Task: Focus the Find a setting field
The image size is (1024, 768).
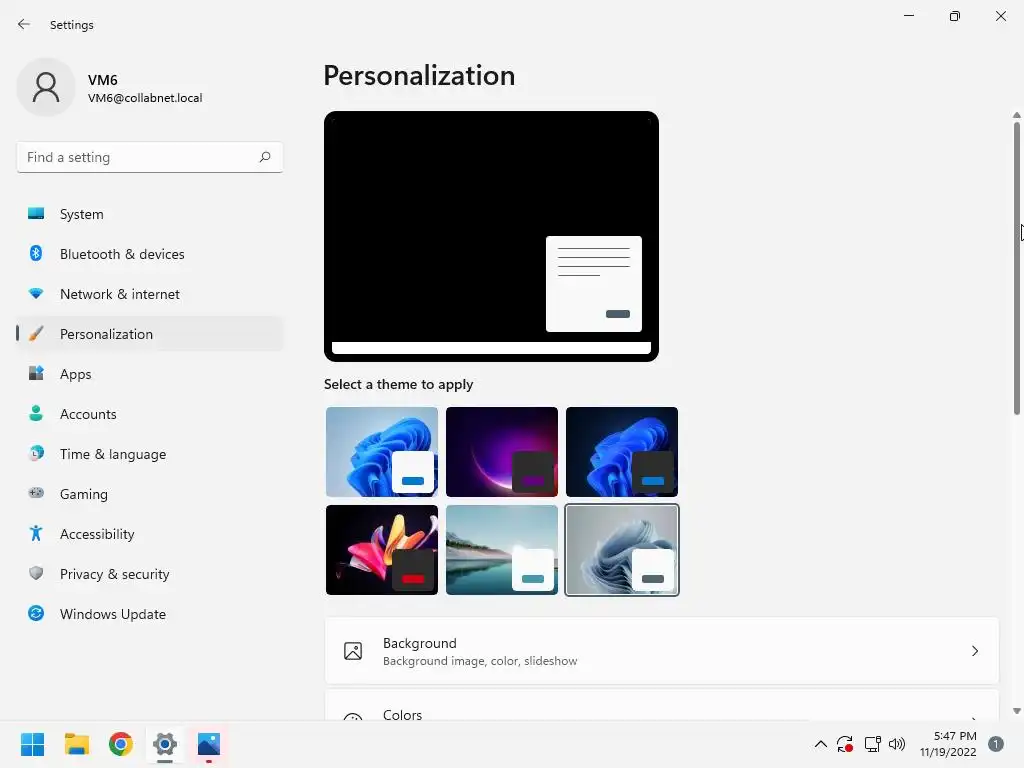Action: [150, 157]
